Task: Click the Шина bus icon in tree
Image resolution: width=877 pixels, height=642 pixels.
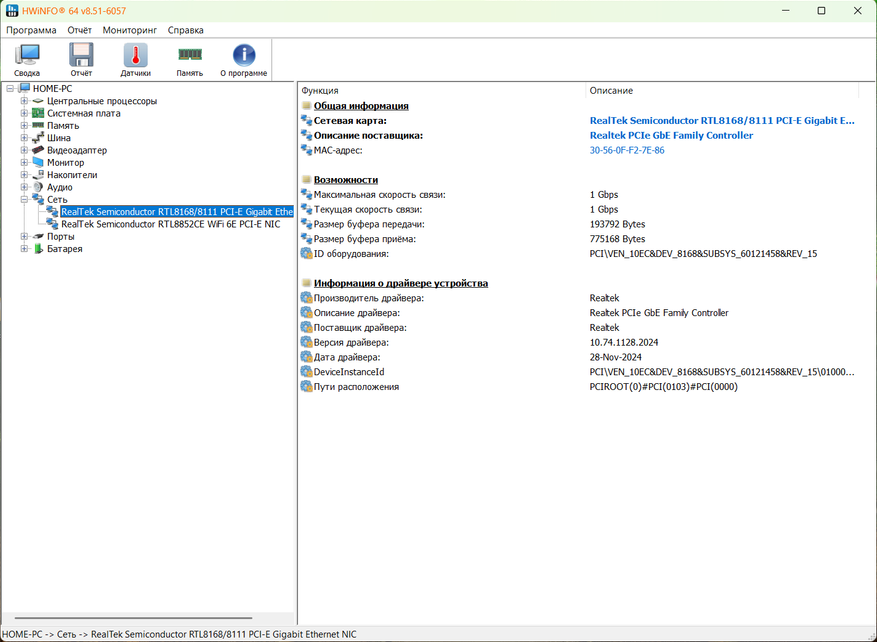Action: pos(38,138)
